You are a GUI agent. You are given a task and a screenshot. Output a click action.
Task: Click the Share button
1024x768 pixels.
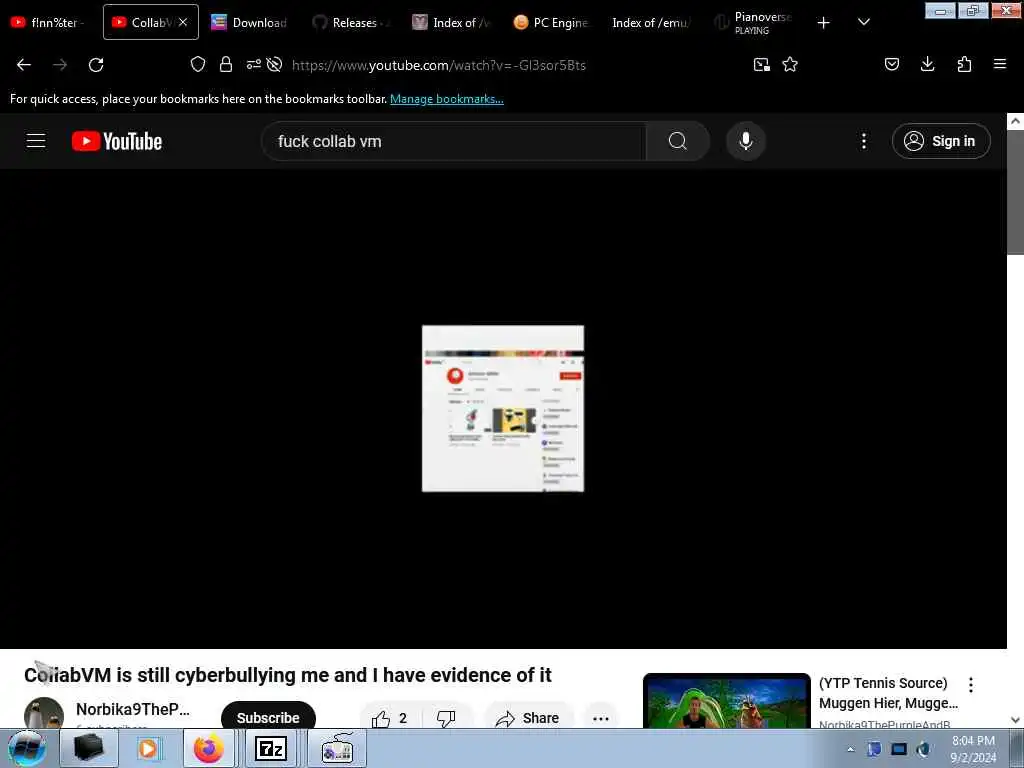[x=528, y=718]
